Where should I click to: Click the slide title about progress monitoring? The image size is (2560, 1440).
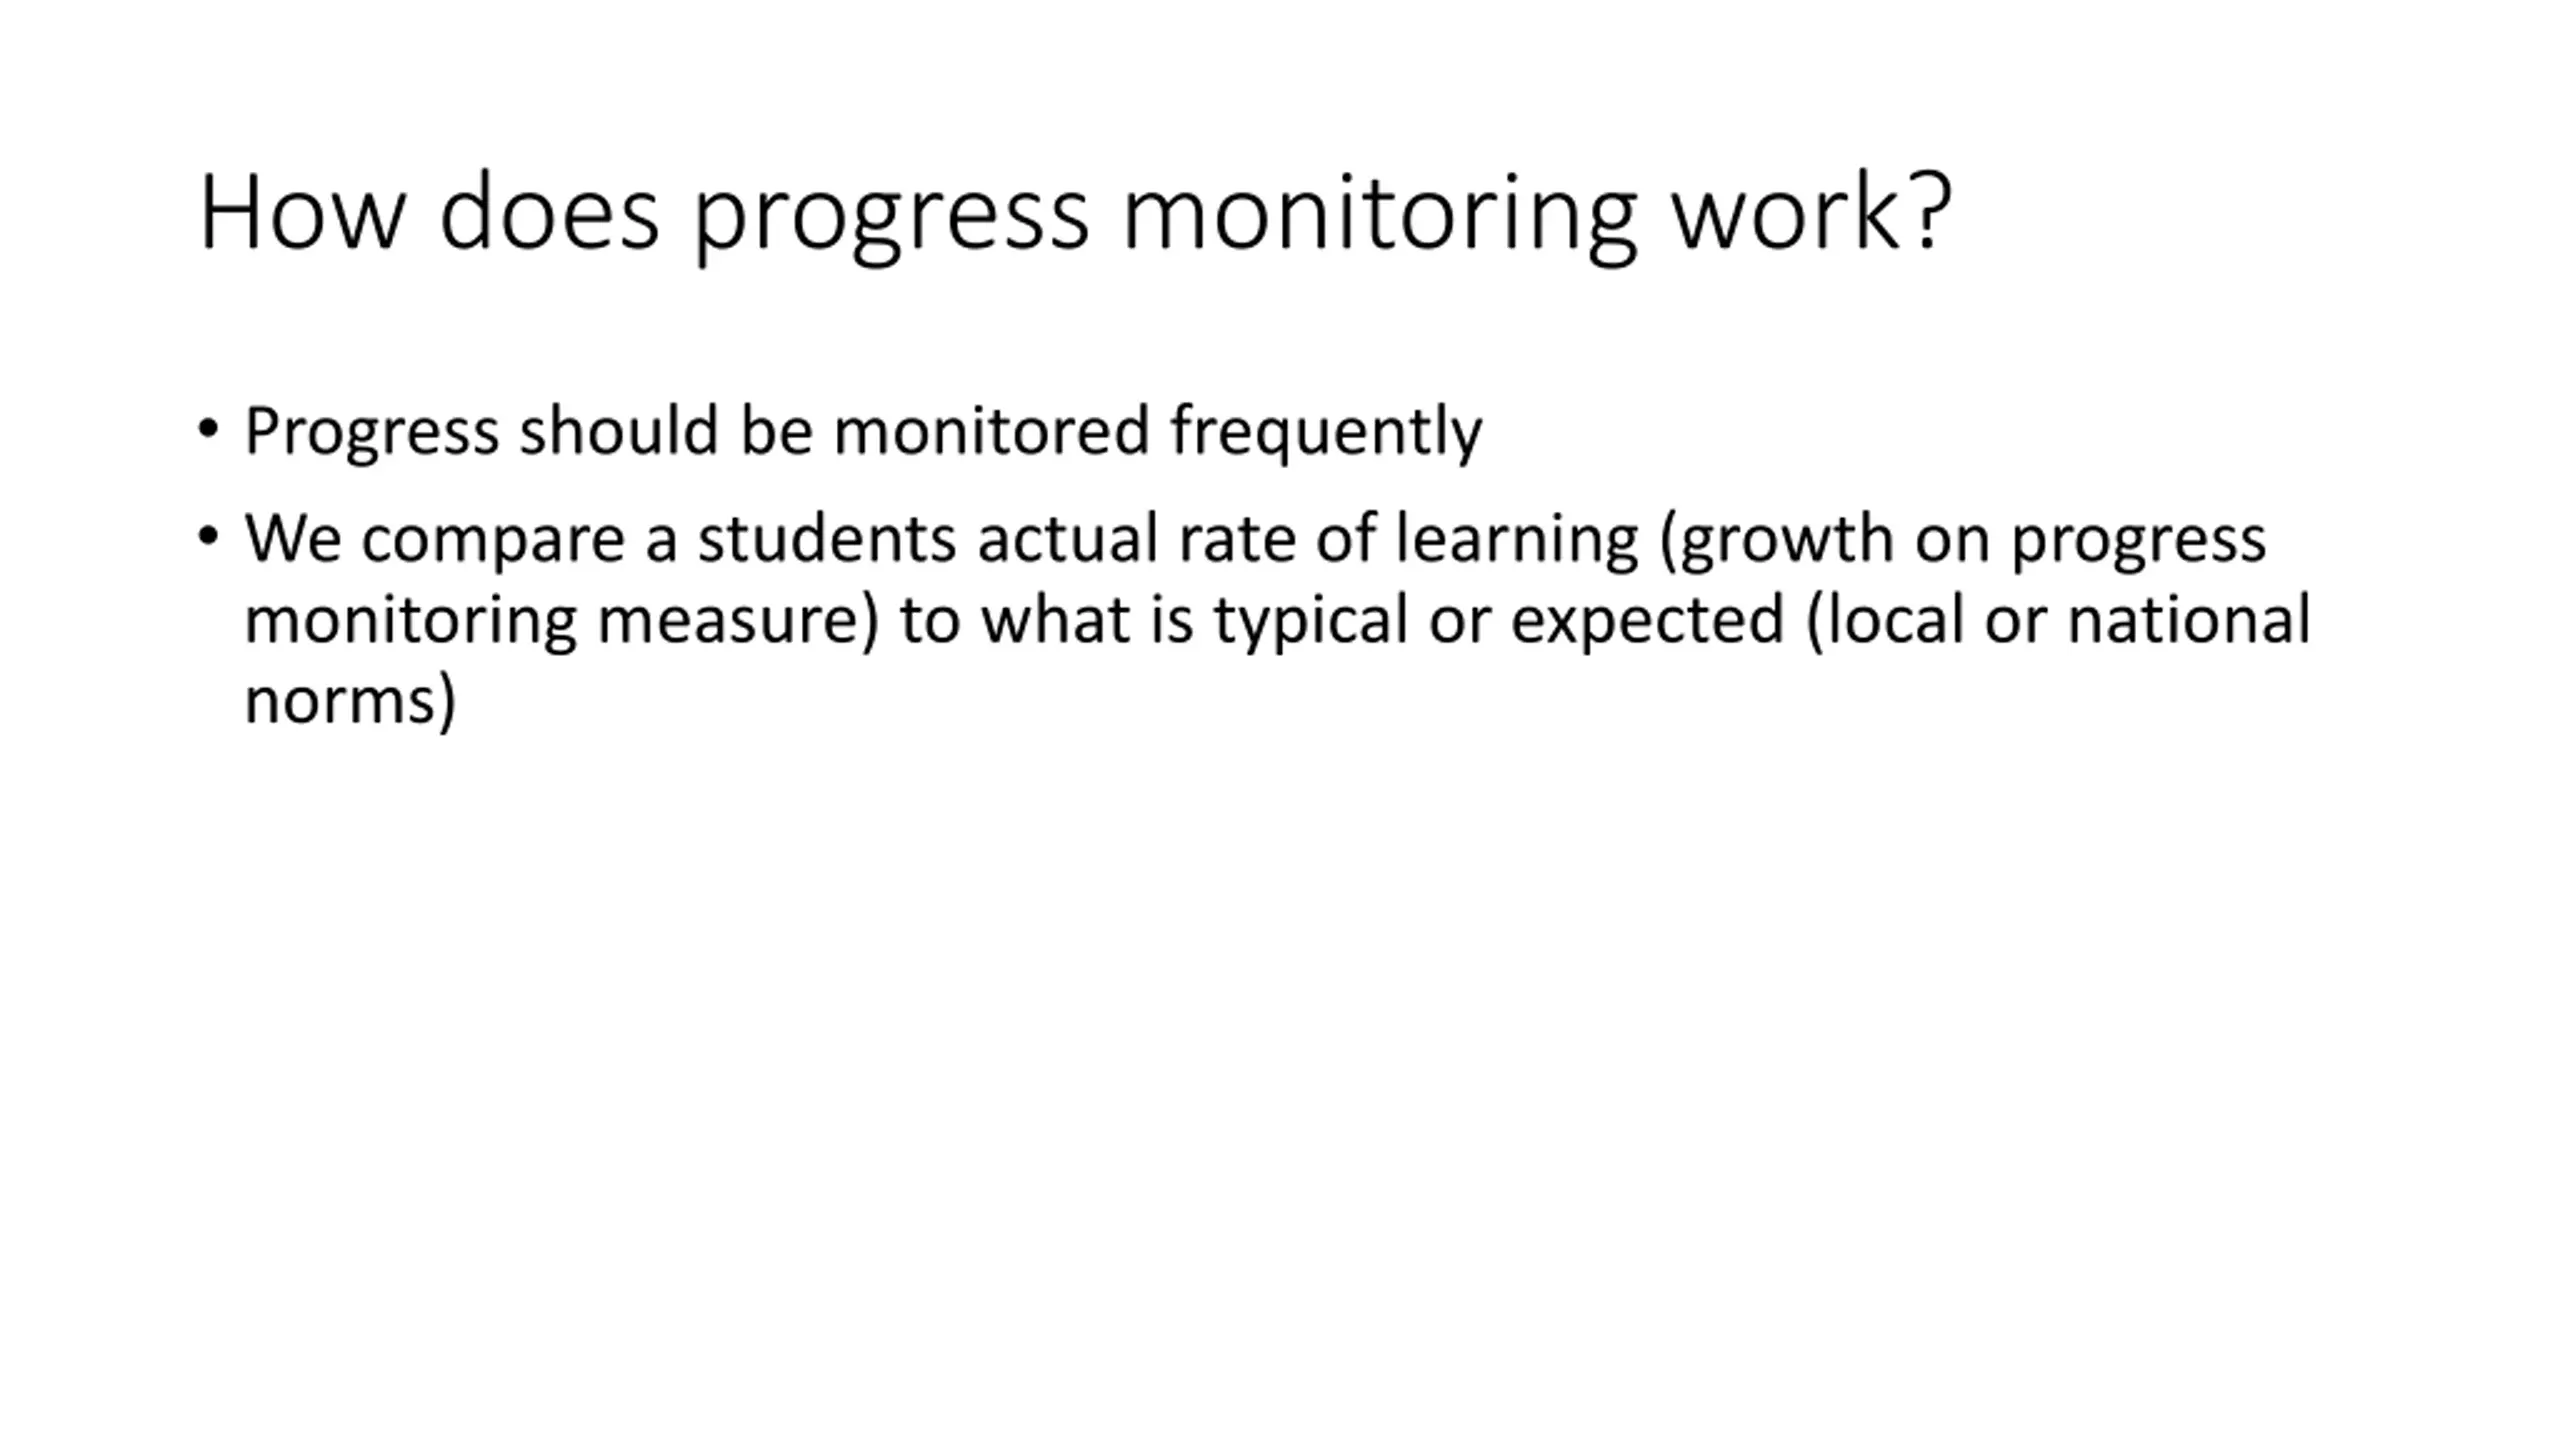pyautogui.click(x=1075, y=214)
